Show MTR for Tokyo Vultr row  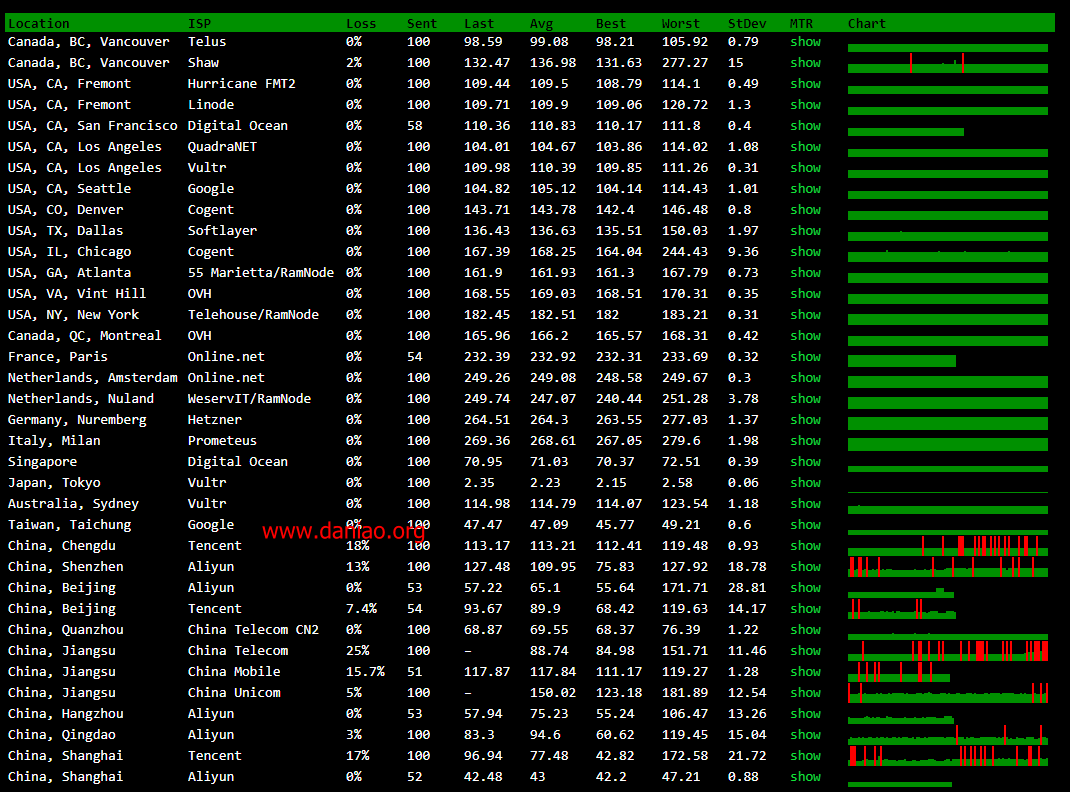pyautogui.click(x=805, y=483)
